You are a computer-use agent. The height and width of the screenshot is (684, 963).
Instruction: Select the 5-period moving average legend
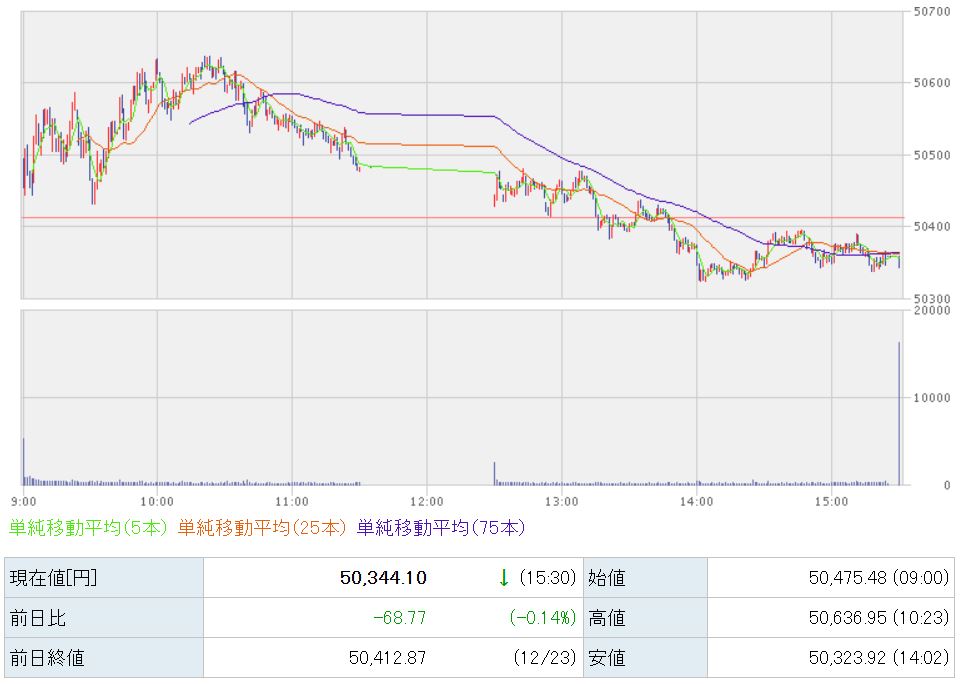[89, 527]
